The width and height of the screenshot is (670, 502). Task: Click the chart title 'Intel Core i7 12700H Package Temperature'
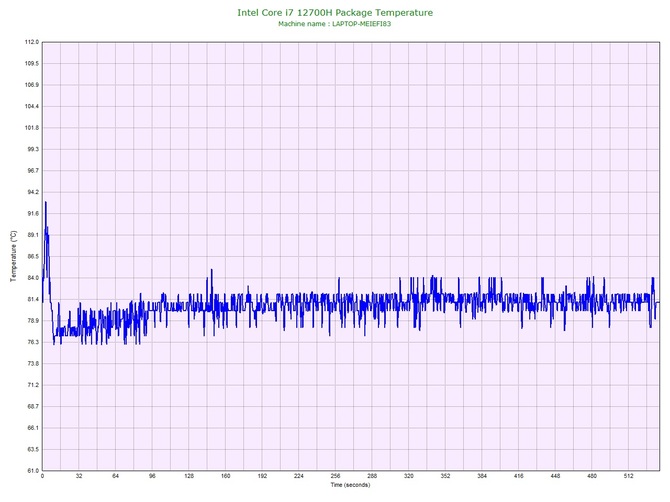[335, 13]
